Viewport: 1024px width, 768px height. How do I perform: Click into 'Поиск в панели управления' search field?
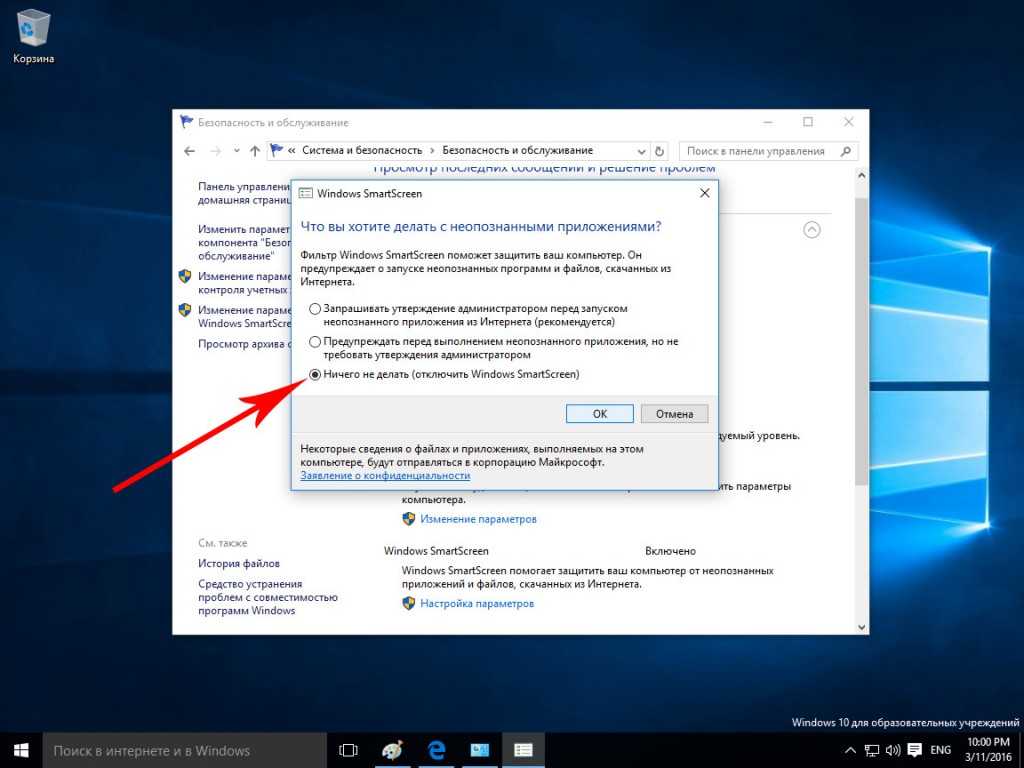769,151
